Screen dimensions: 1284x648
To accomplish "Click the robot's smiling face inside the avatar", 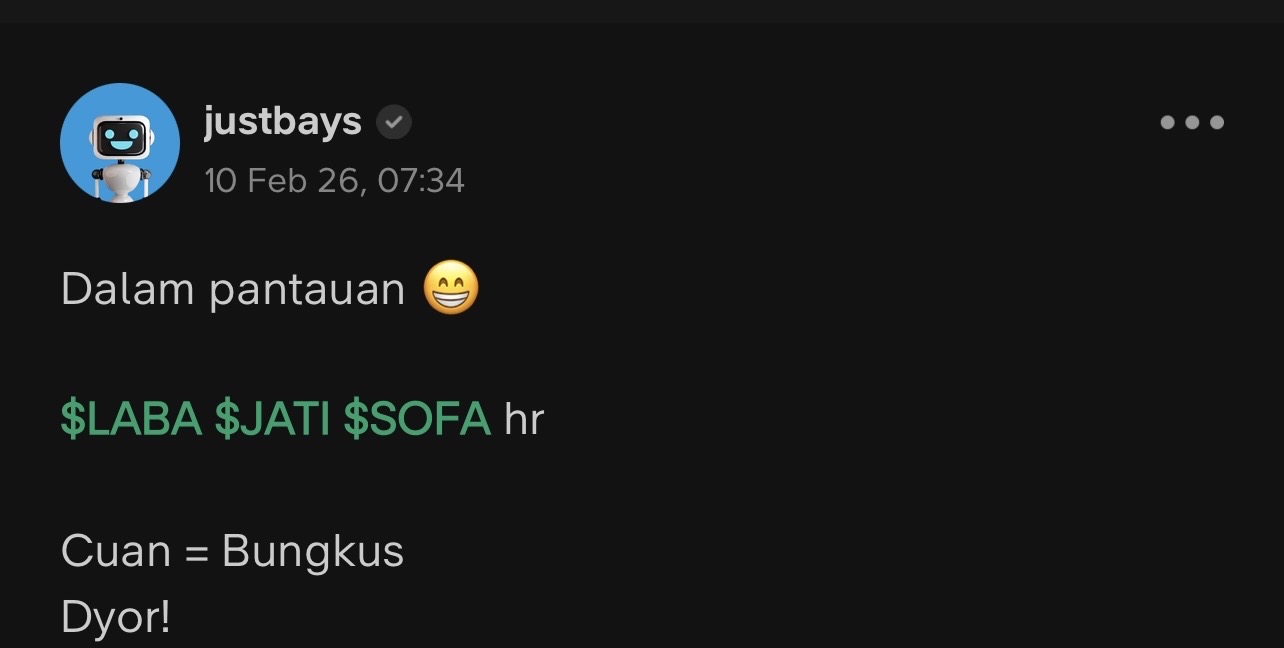I will point(121,140).
